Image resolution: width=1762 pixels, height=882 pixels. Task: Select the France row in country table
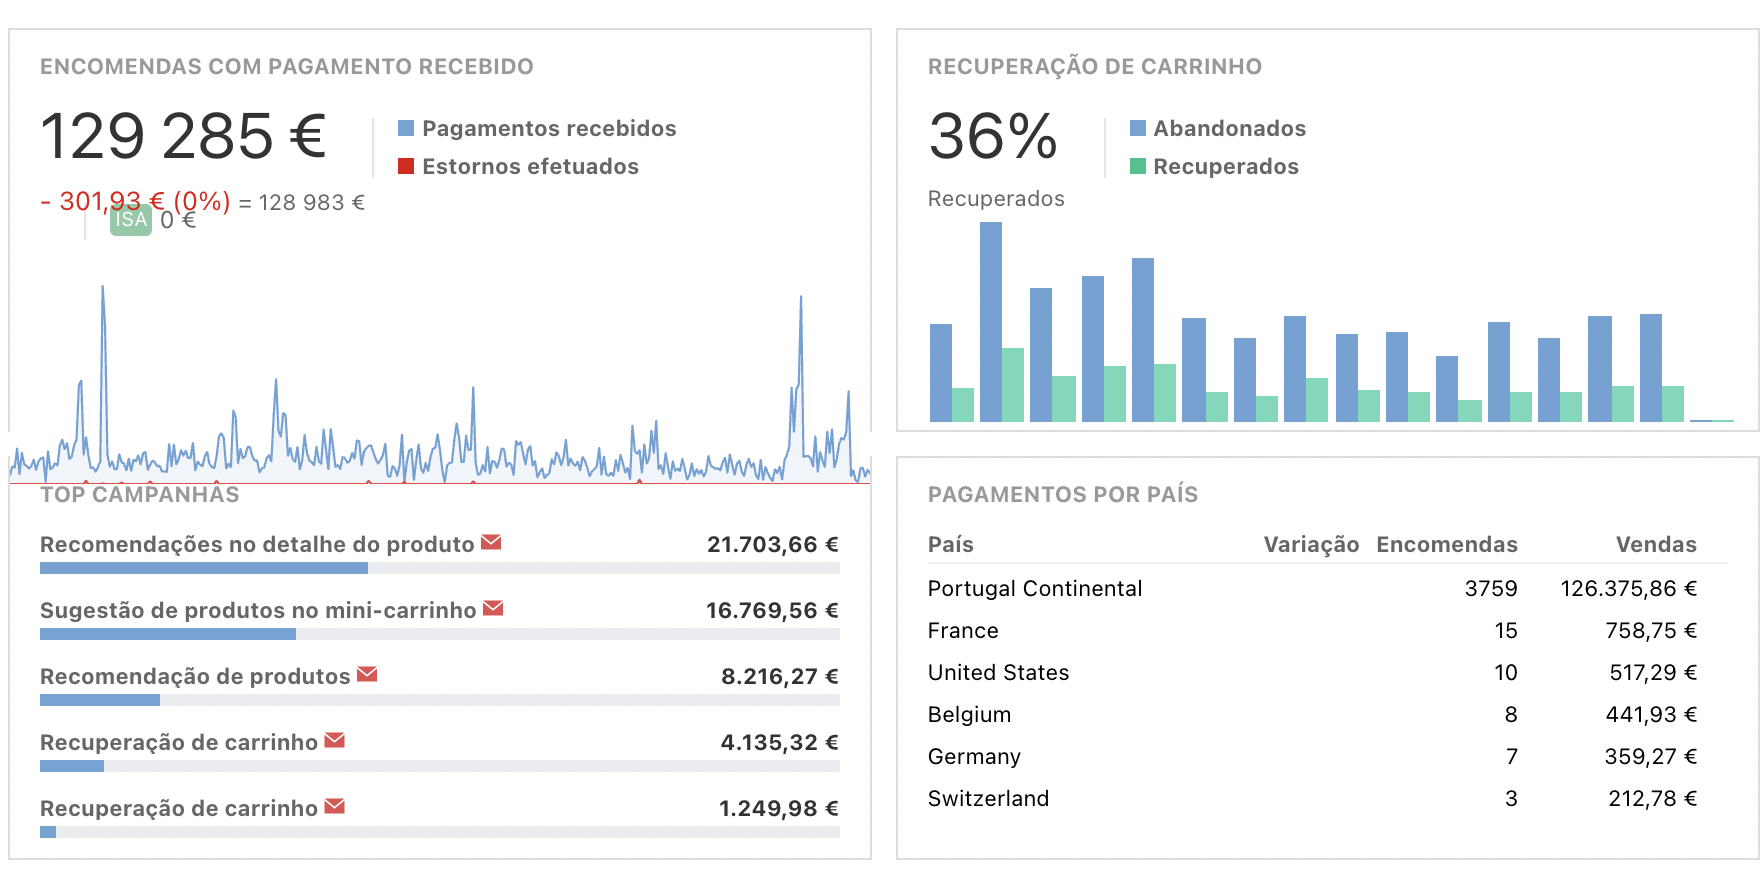coord(963,630)
